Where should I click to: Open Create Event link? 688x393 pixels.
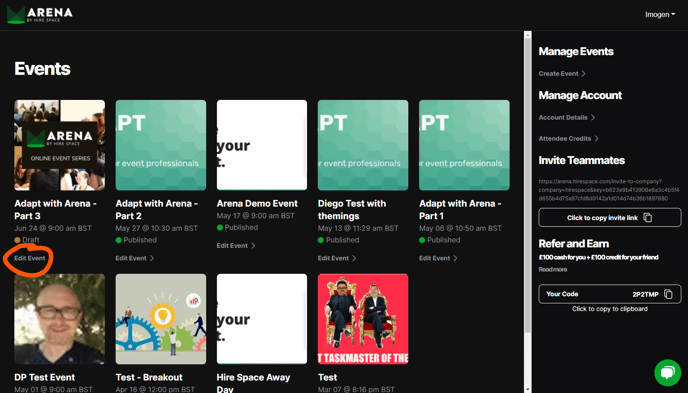[x=562, y=74]
